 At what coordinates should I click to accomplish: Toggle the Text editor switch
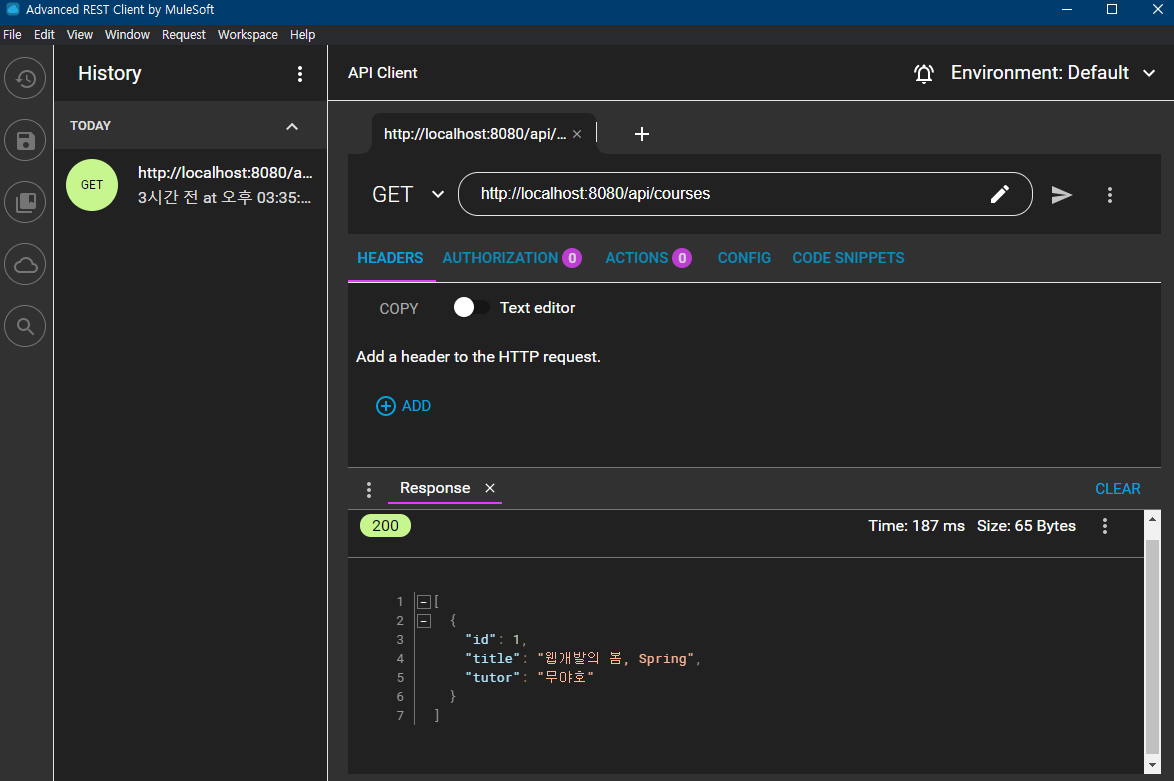pyautogui.click(x=472, y=308)
